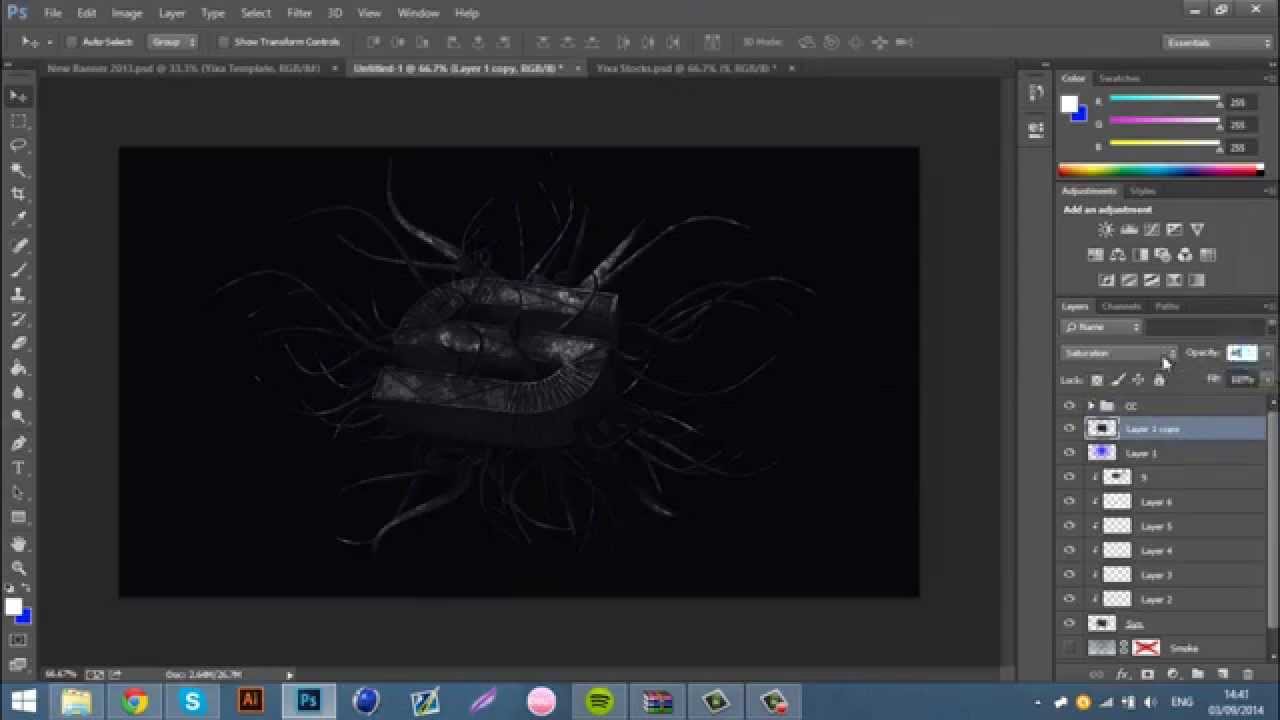Viewport: 1280px width, 720px height.
Task: Delete layer using the trash icon
Action: [1247, 675]
